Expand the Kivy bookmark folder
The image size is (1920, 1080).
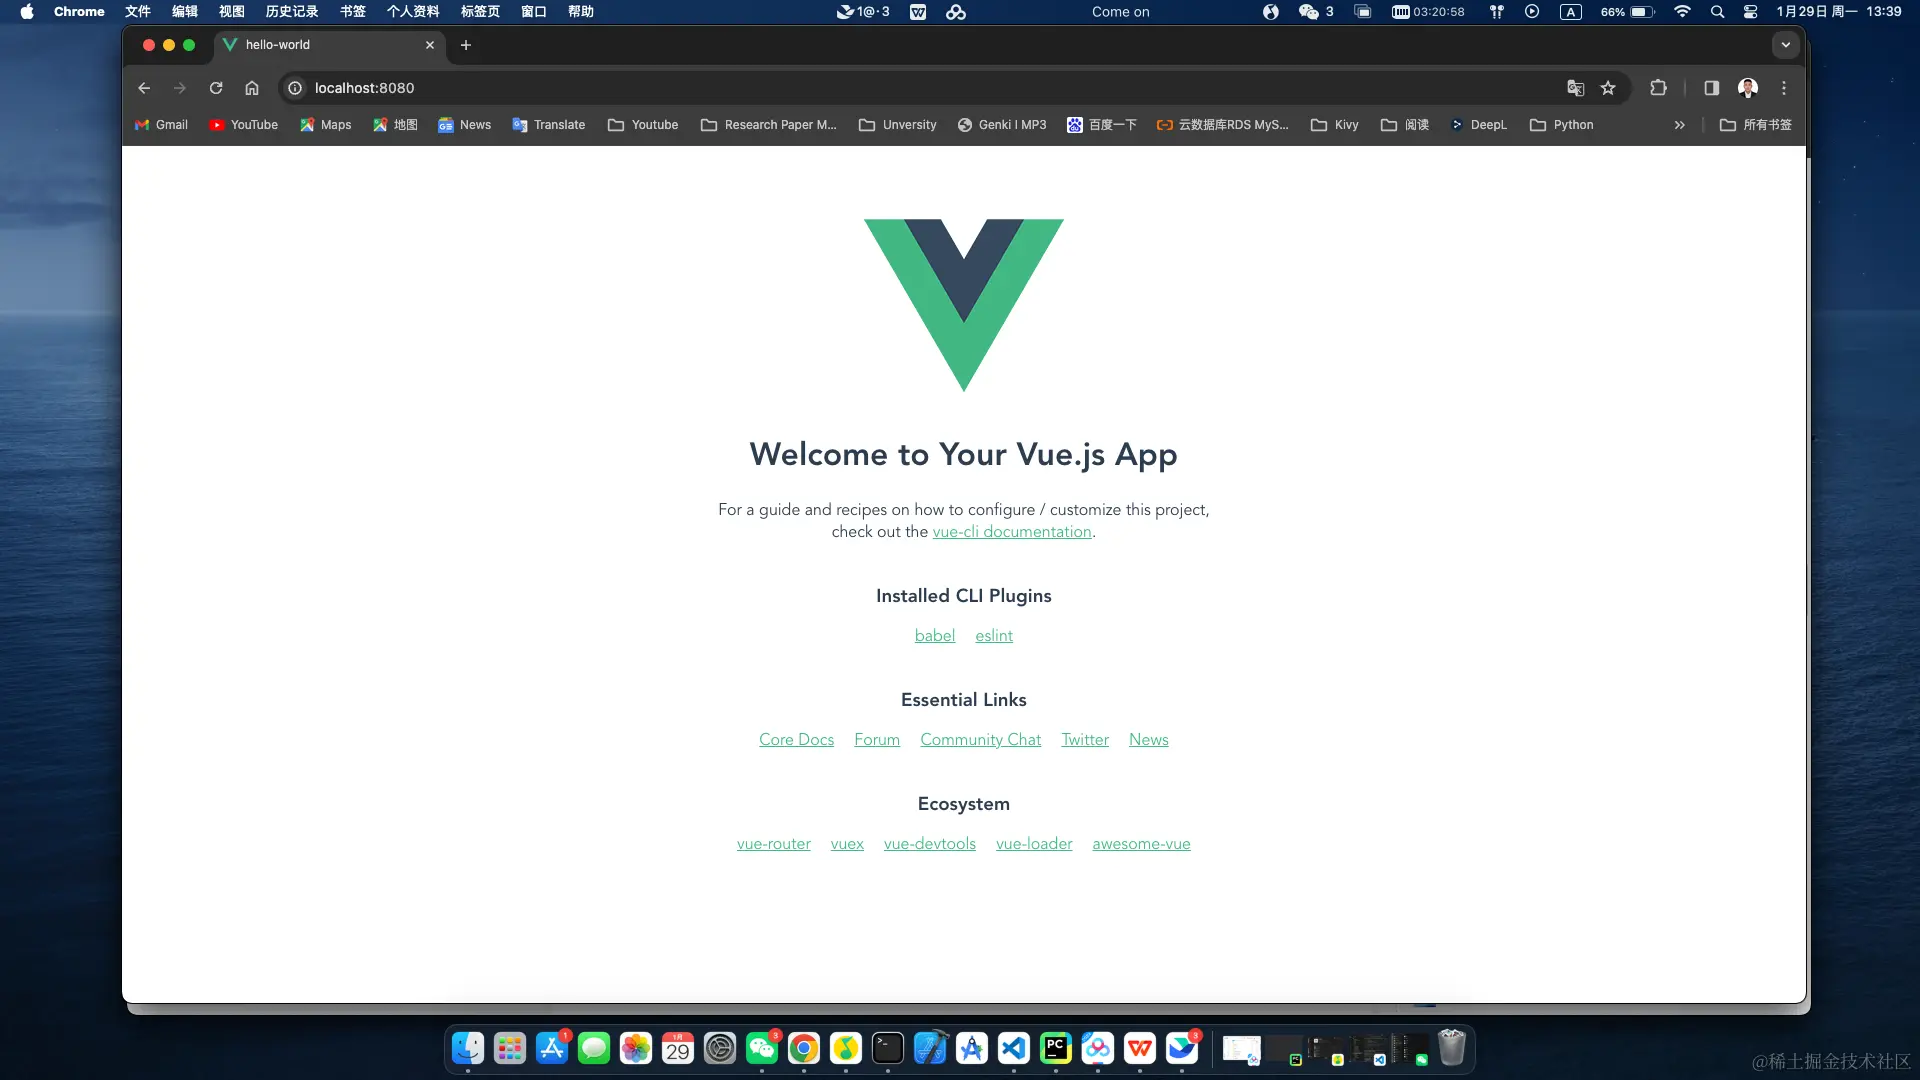[1335, 125]
